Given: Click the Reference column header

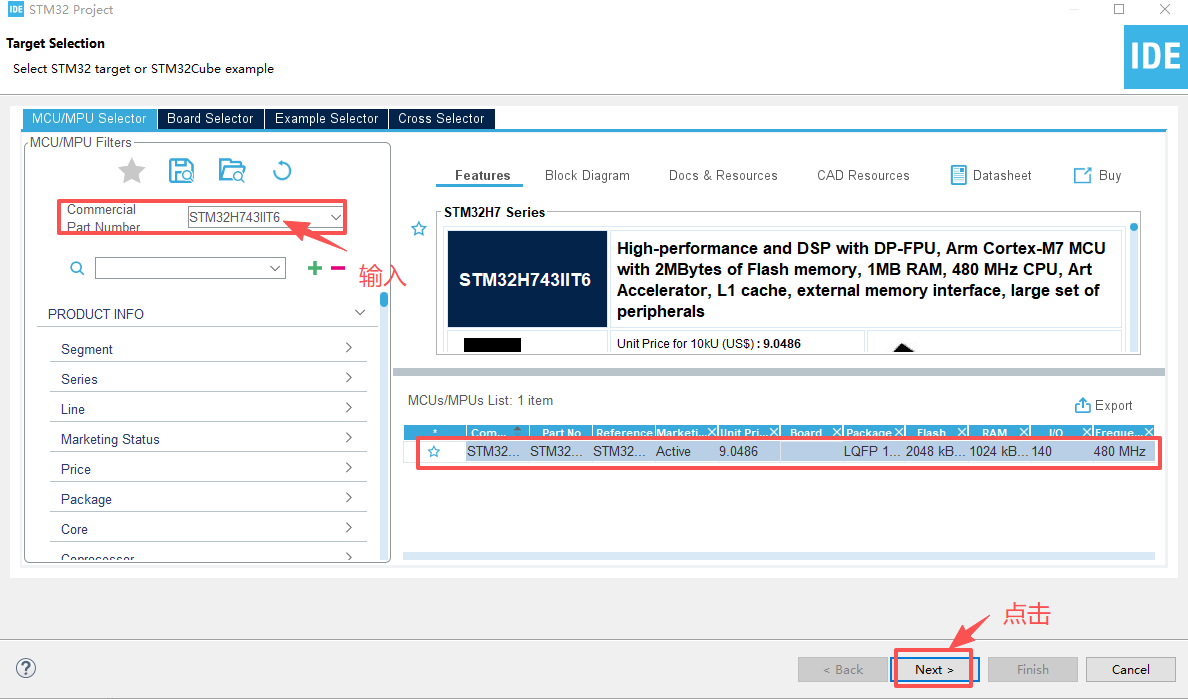Looking at the screenshot, I should click(x=624, y=432).
